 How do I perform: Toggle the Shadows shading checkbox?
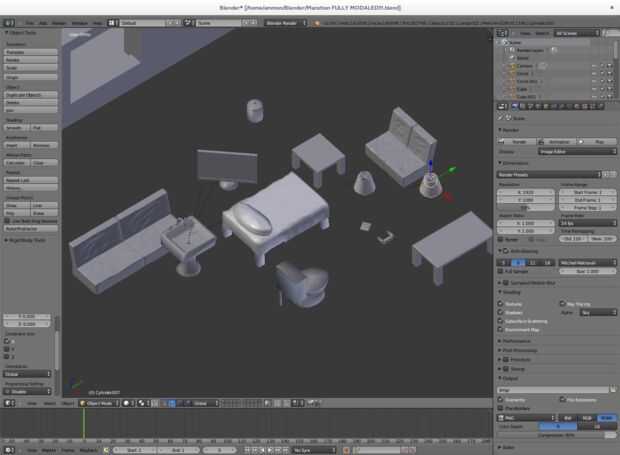[x=501, y=312]
